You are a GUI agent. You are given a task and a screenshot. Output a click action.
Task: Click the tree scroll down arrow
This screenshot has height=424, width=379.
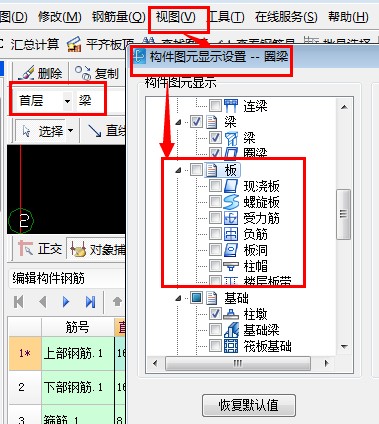(344, 347)
